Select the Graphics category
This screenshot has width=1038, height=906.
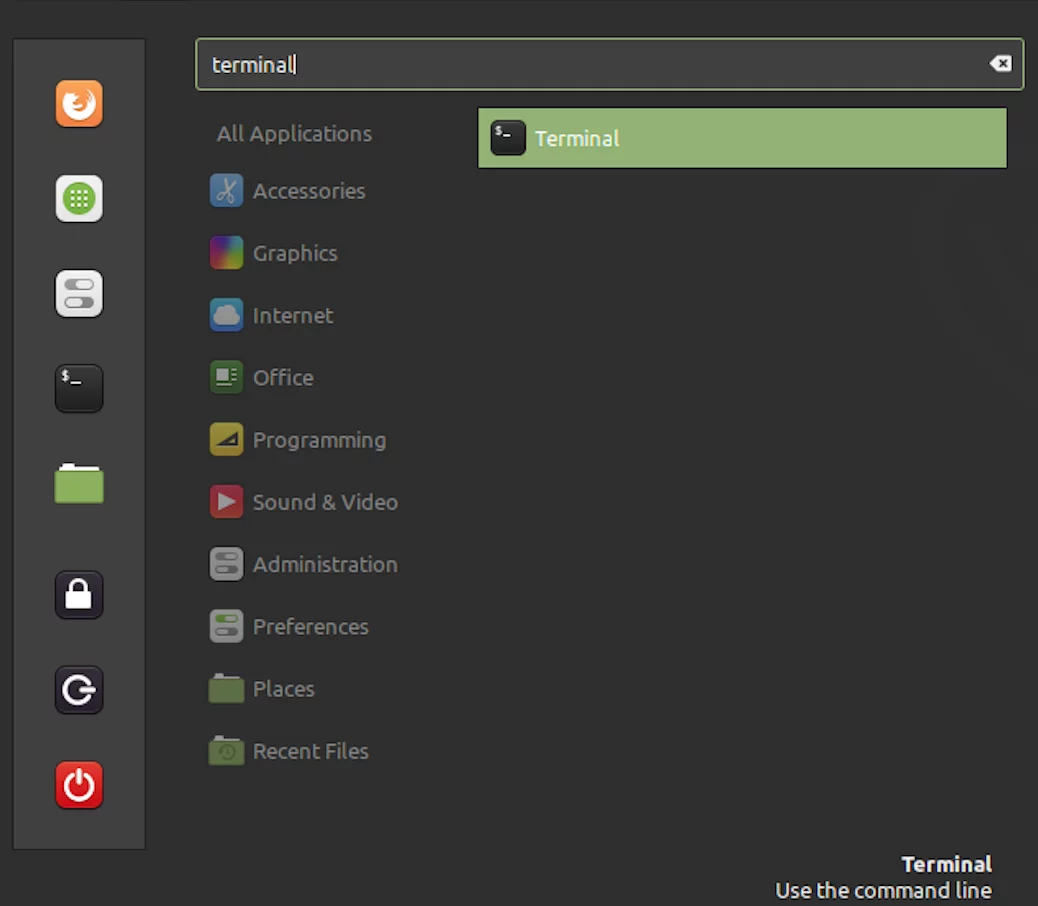273,253
